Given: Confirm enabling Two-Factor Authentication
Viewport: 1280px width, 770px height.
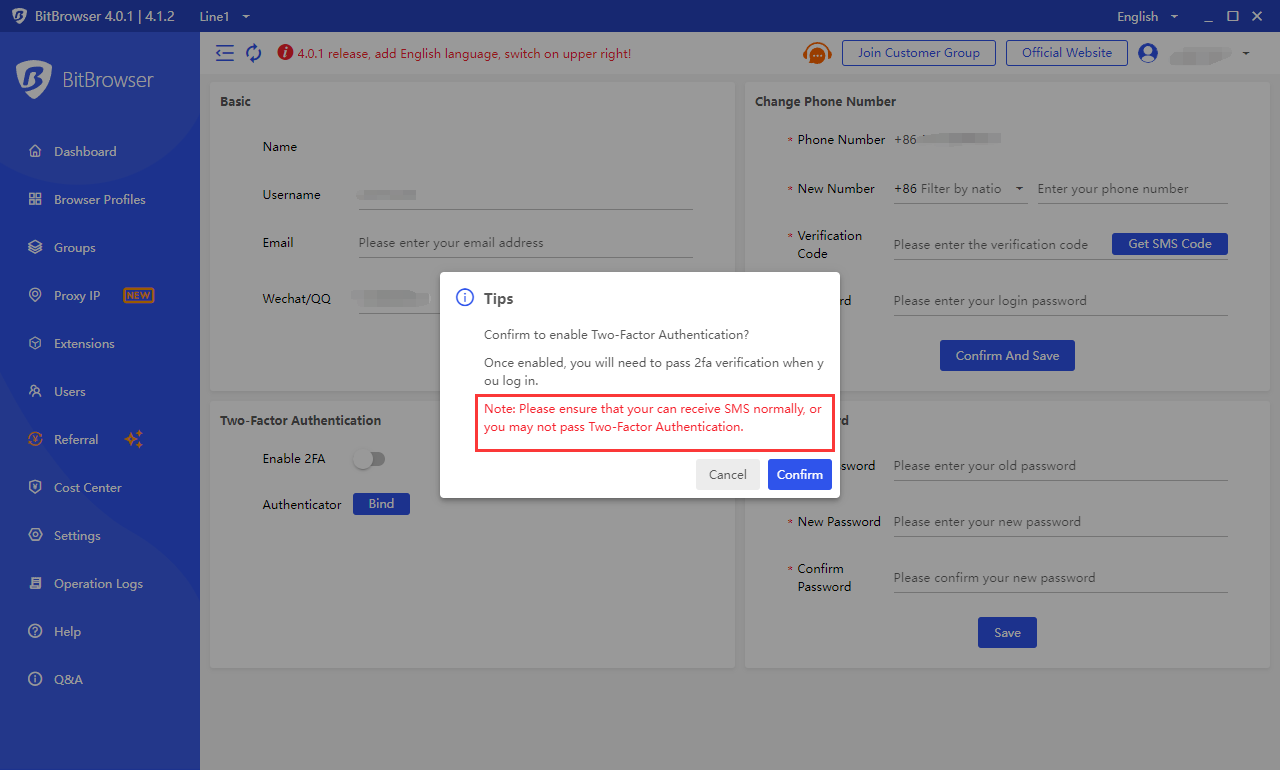Looking at the screenshot, I should click(800, 475).
